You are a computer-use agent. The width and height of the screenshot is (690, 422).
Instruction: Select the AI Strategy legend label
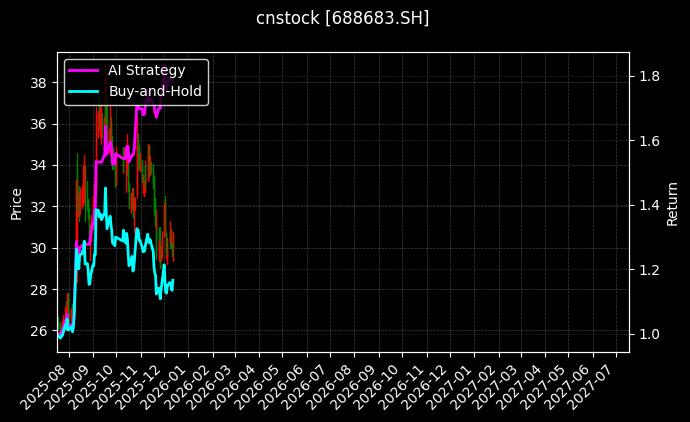(146, 70)
